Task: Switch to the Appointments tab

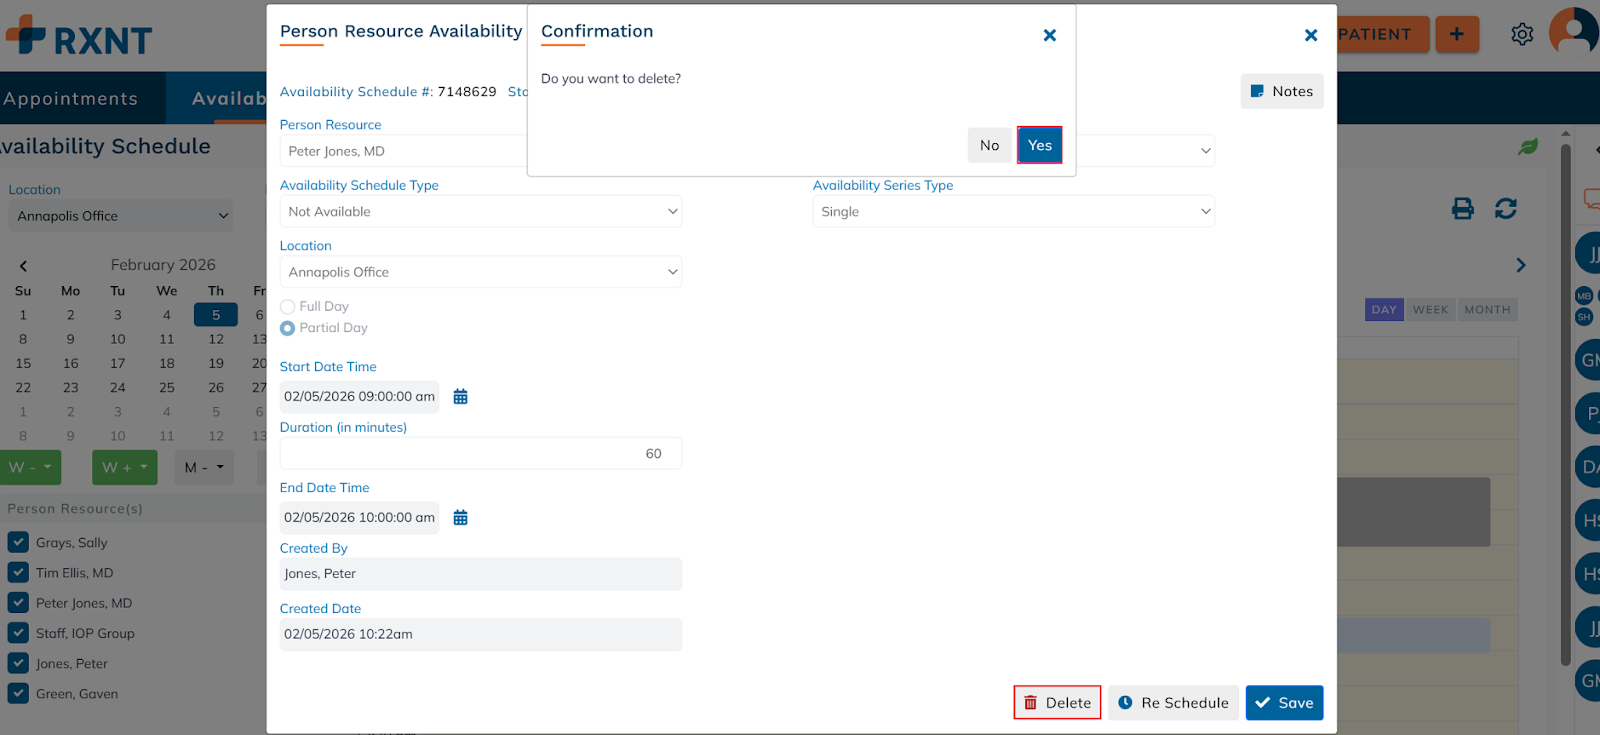Action: [x=71, y=99]
